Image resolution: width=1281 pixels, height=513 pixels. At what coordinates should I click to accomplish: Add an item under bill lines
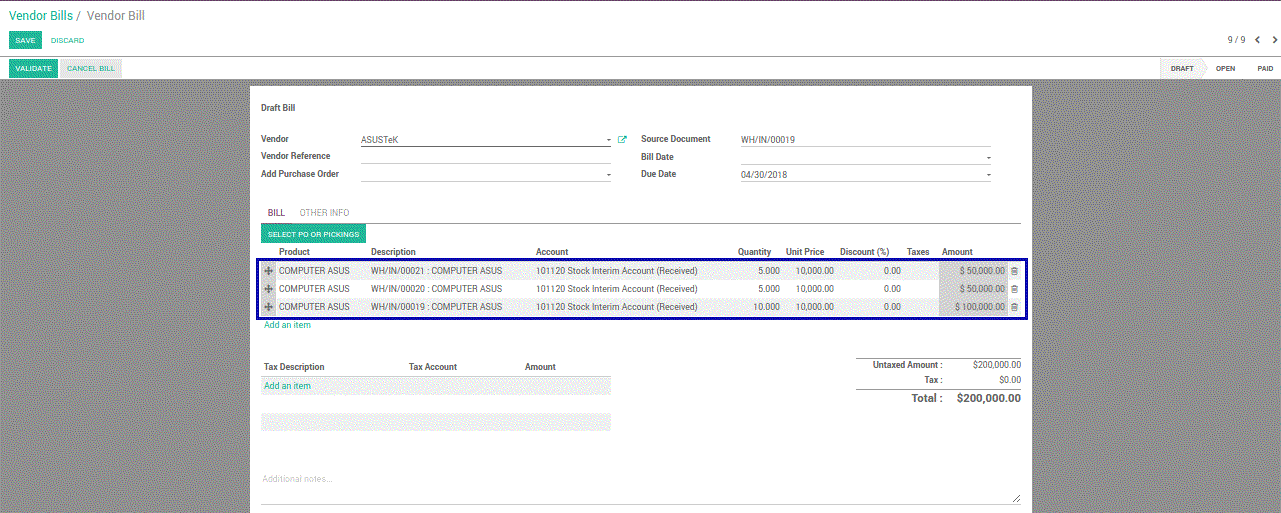pyautogui.click(x=287, y=325)
